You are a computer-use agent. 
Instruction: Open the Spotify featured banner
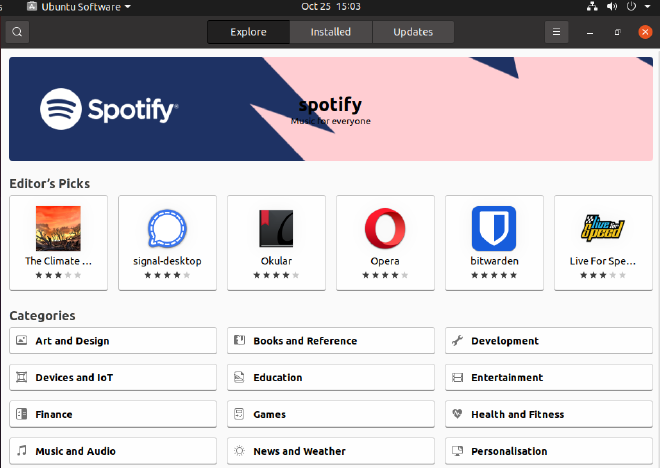331,109
